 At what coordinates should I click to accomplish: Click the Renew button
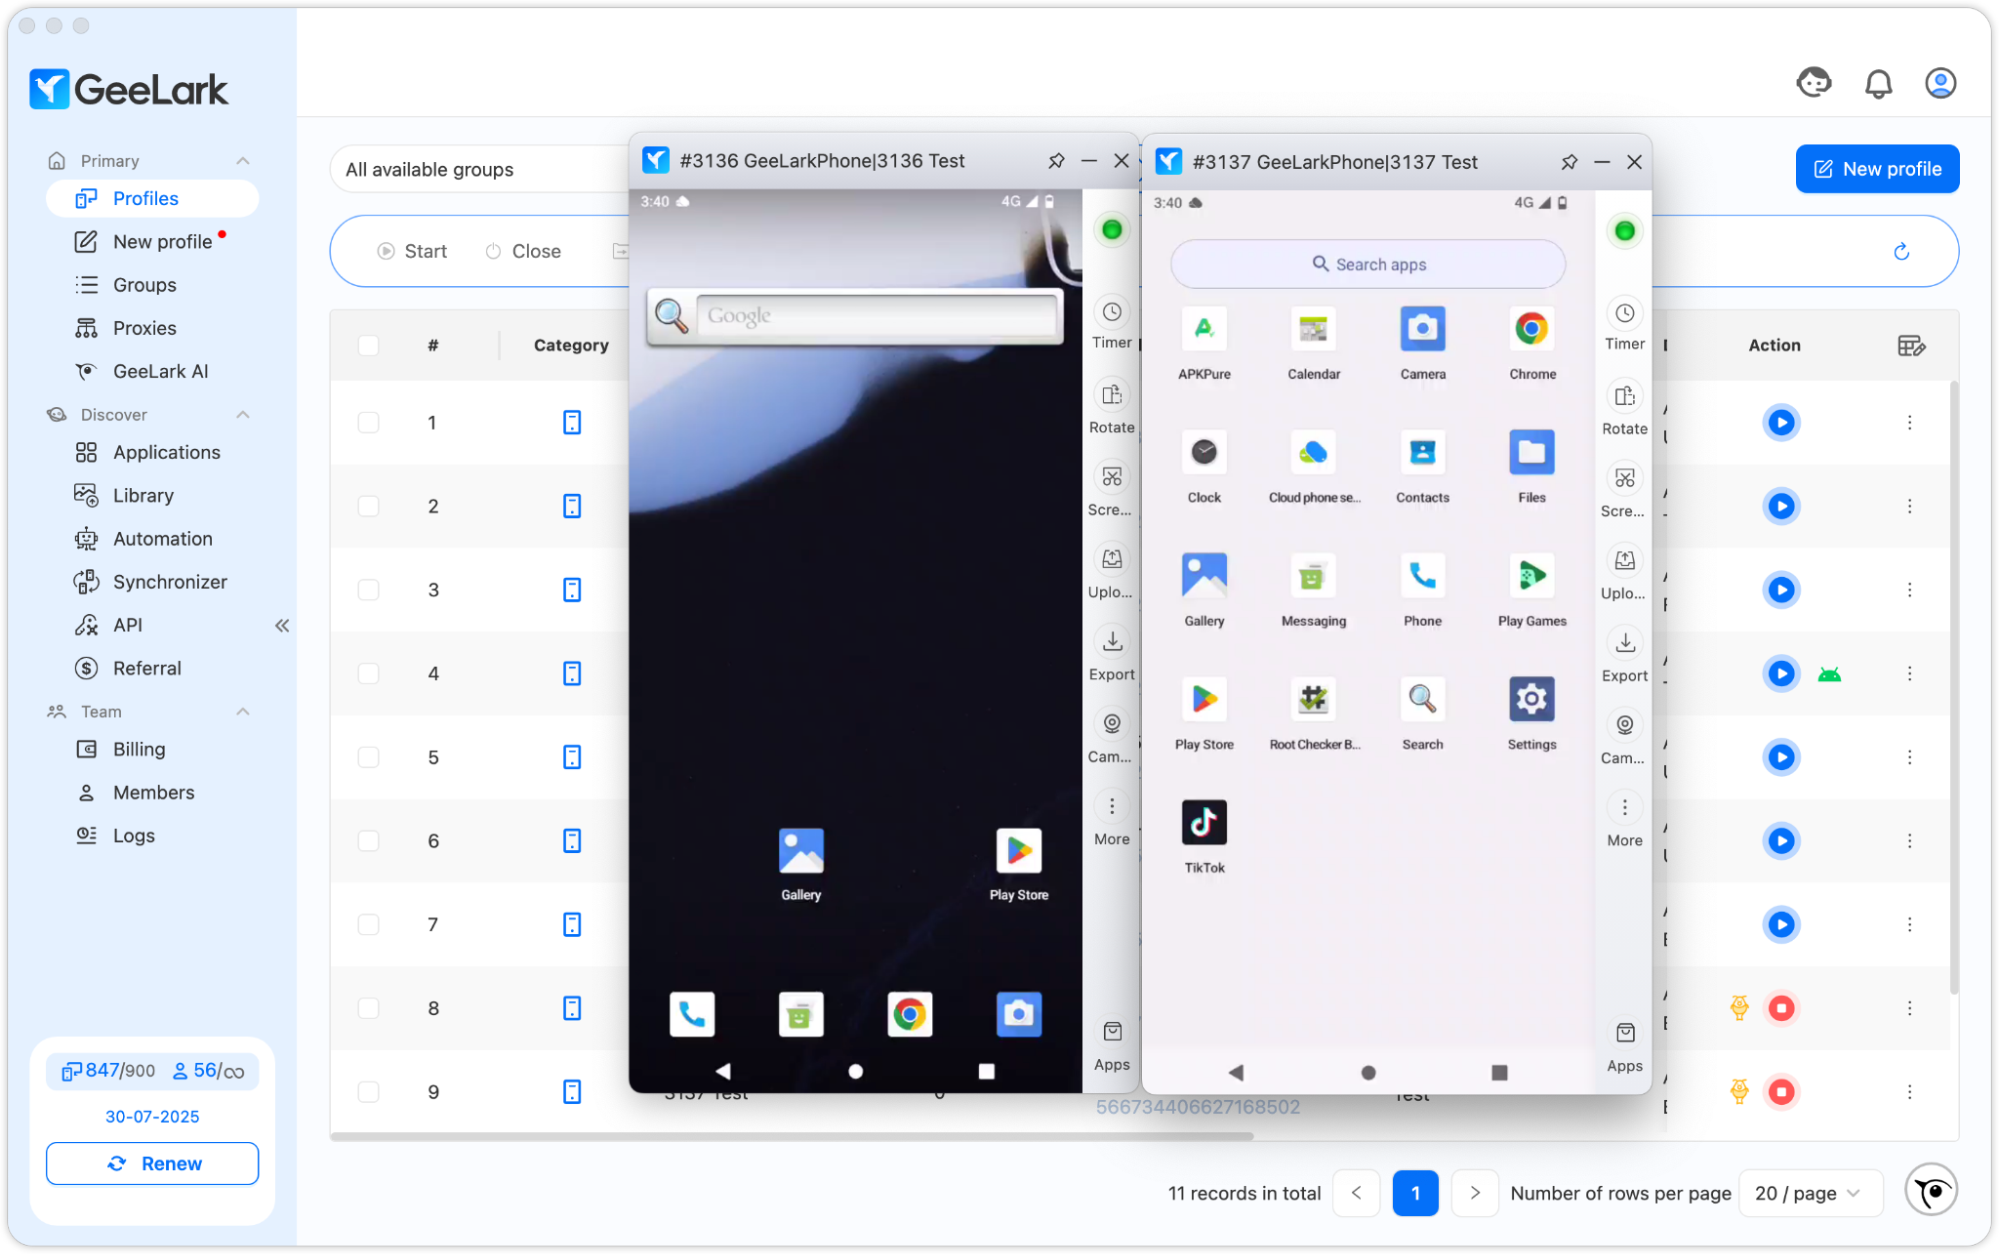tap(152, 1163)
